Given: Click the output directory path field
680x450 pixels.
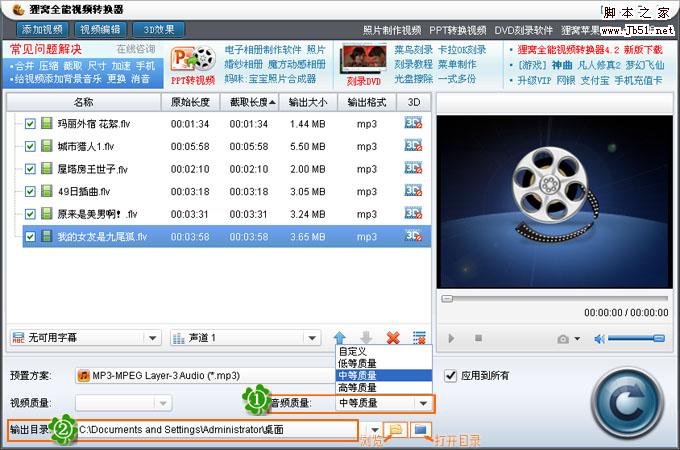Looking at the screenshot, I should (x=217, y=430).
